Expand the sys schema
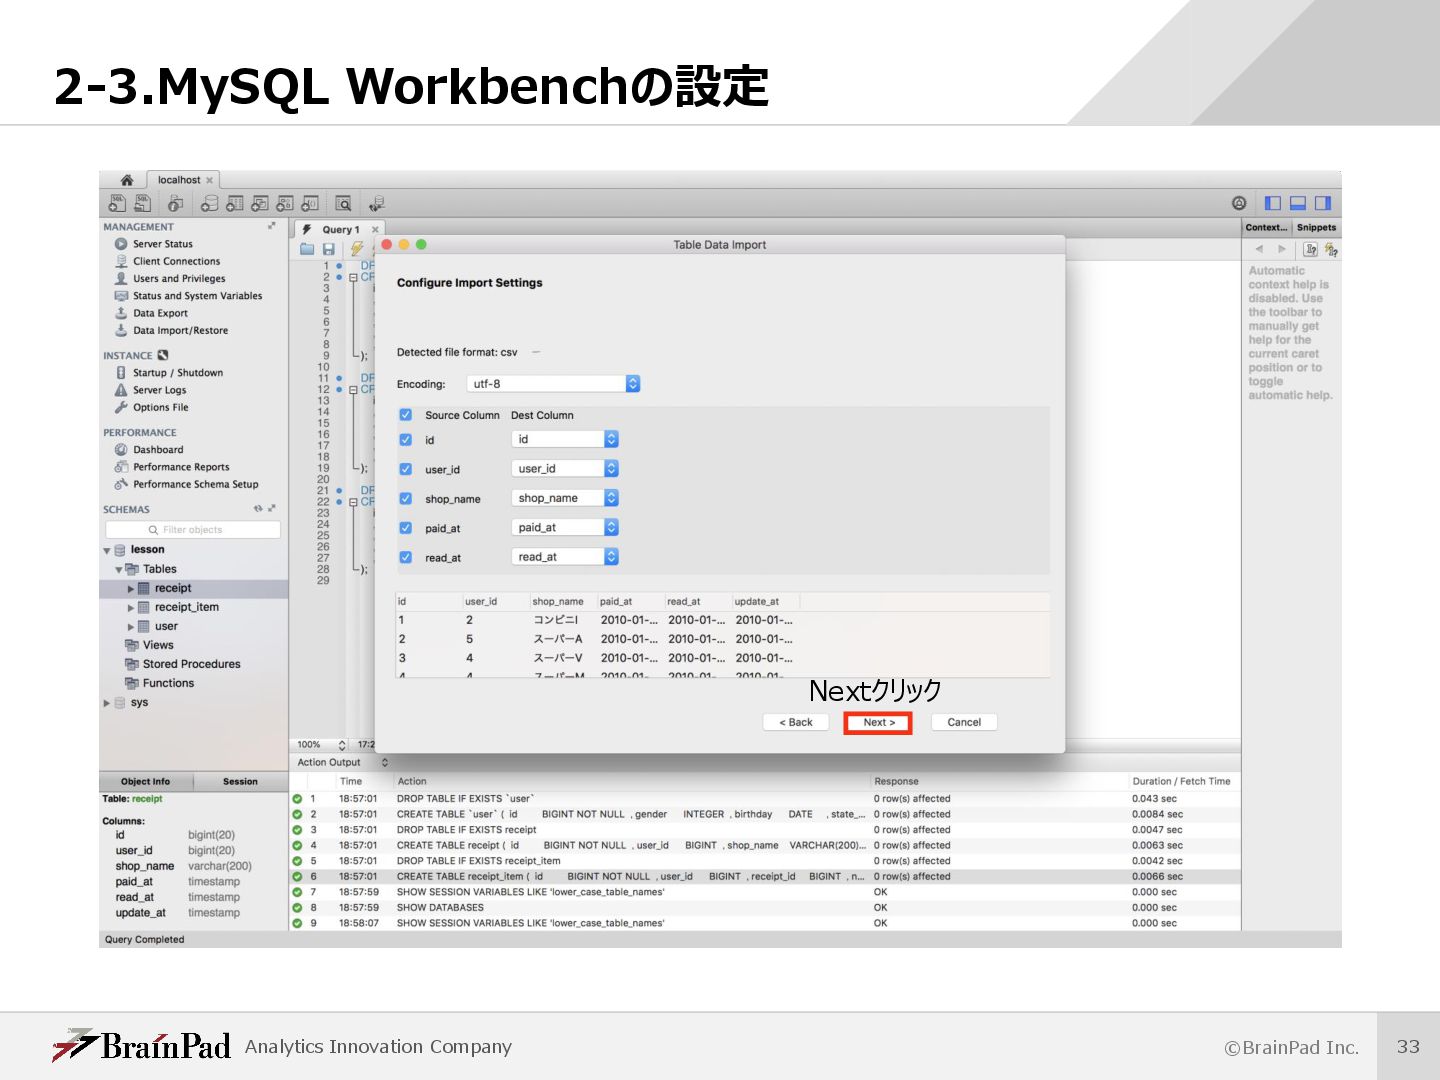1440x1080 pixels. tap(107, 703)
